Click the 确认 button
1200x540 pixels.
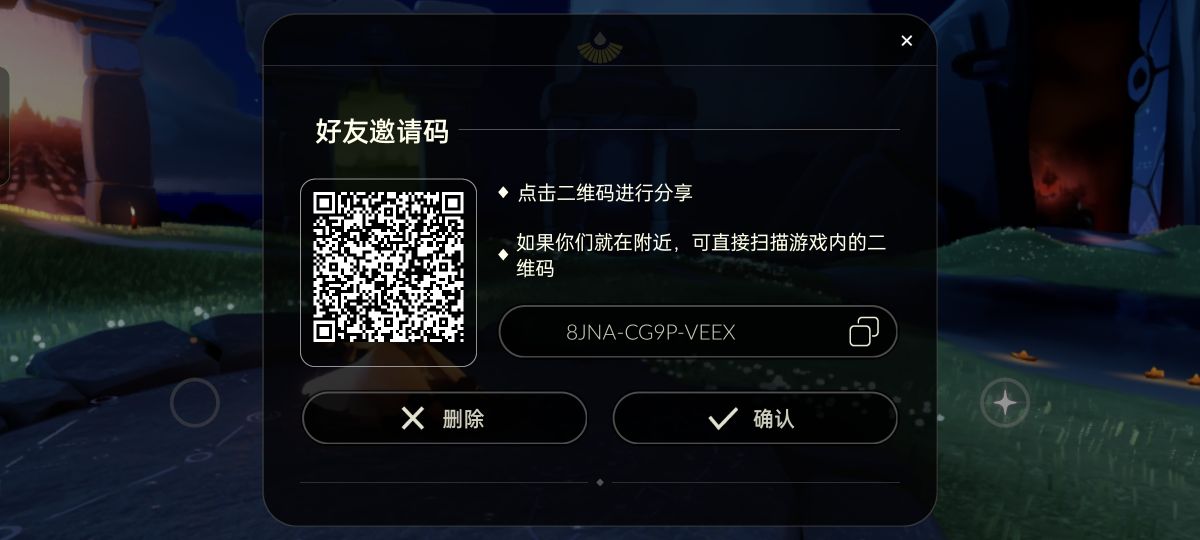(755, 418)
